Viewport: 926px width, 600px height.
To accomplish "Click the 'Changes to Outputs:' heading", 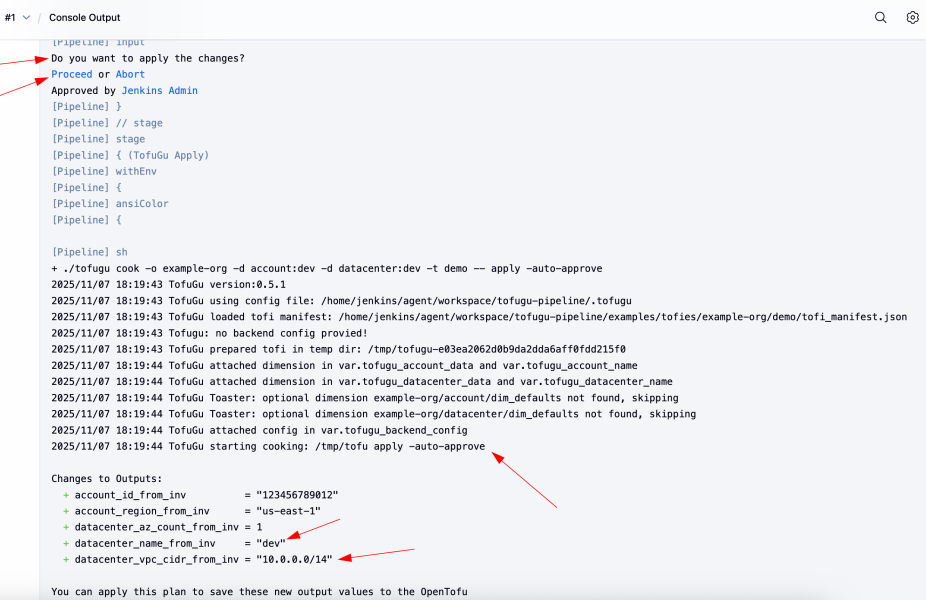I will pos(106,479).
